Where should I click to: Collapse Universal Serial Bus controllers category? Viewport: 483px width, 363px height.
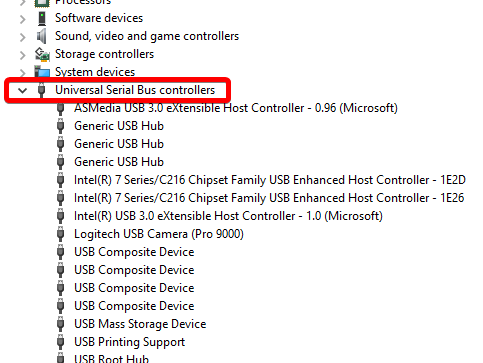[x=22, y=90]
